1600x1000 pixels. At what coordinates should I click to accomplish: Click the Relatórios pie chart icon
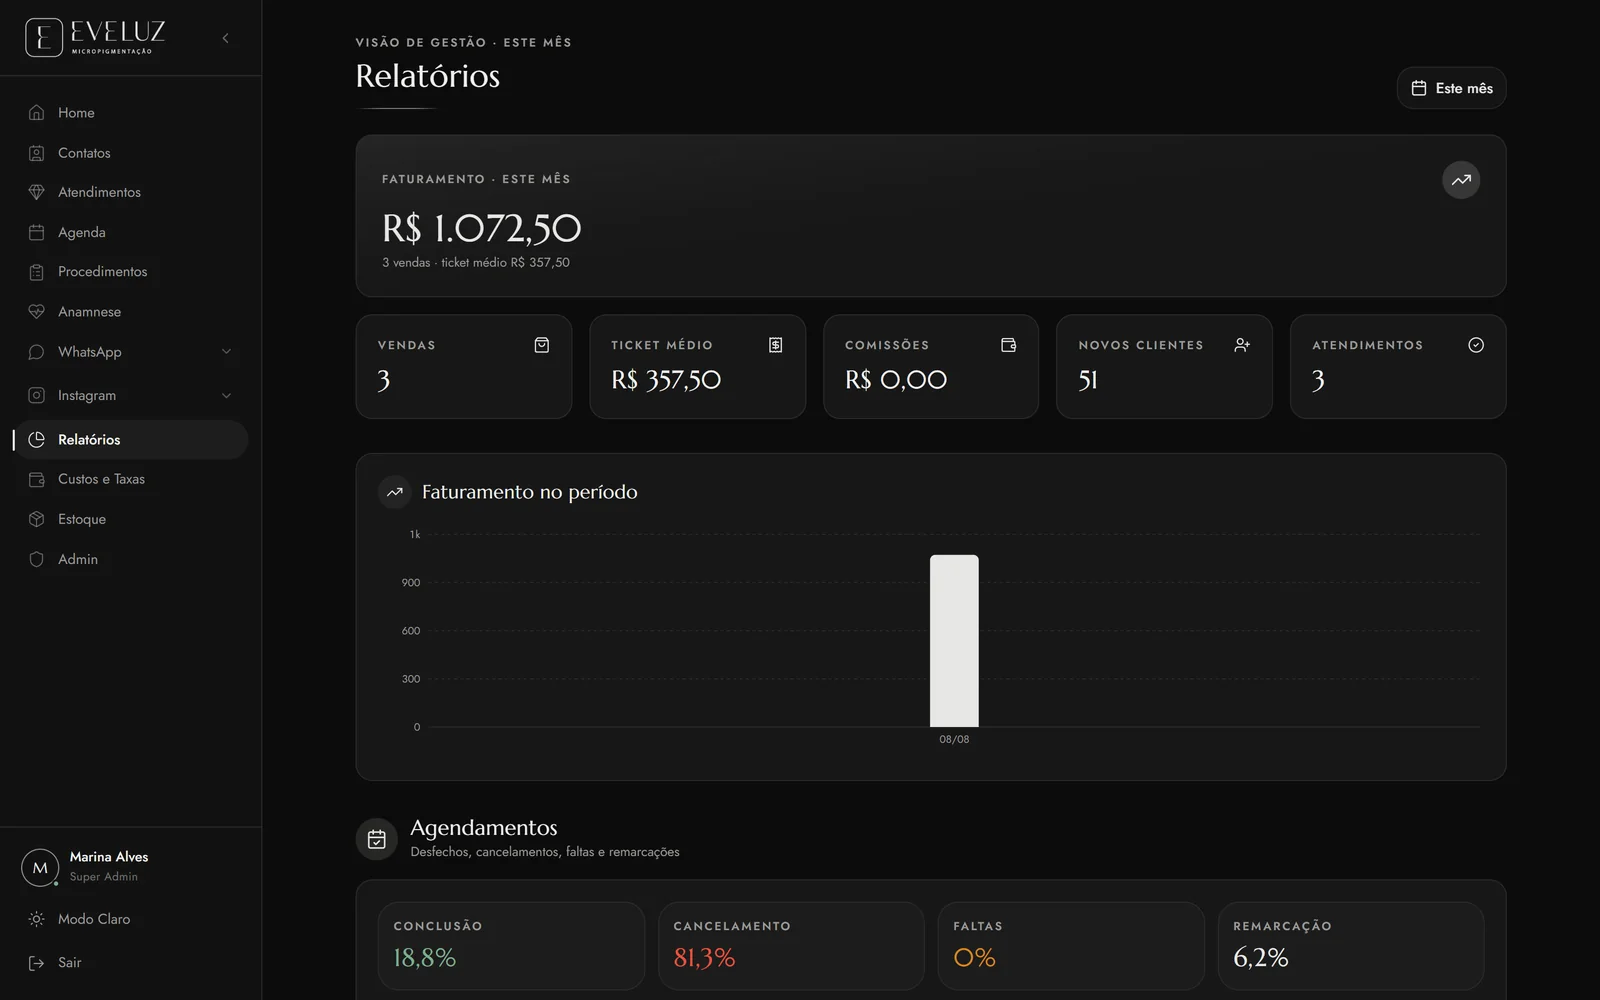[37, 440]
